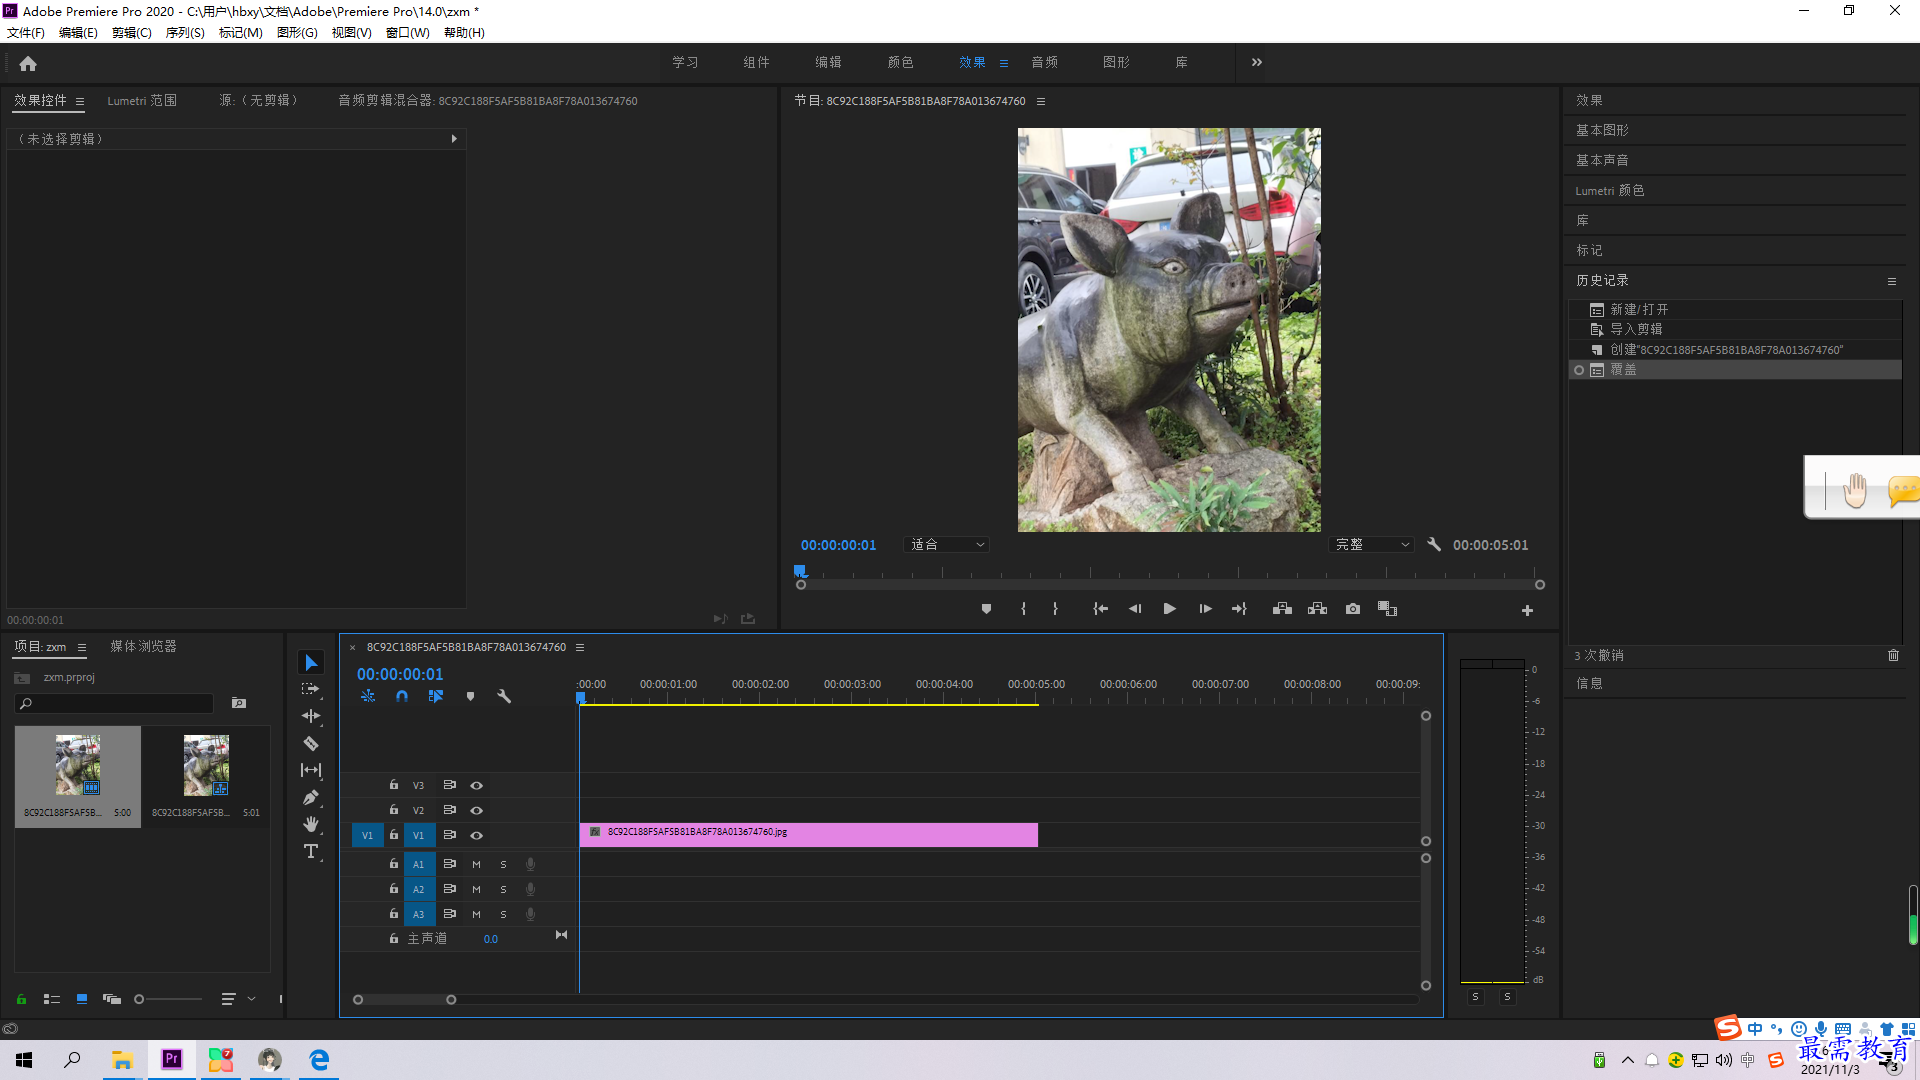The height and width of the screenshot is (1080, 1920).
Task: Select the Selection tool arrow
Action: [x=311, y=663]
